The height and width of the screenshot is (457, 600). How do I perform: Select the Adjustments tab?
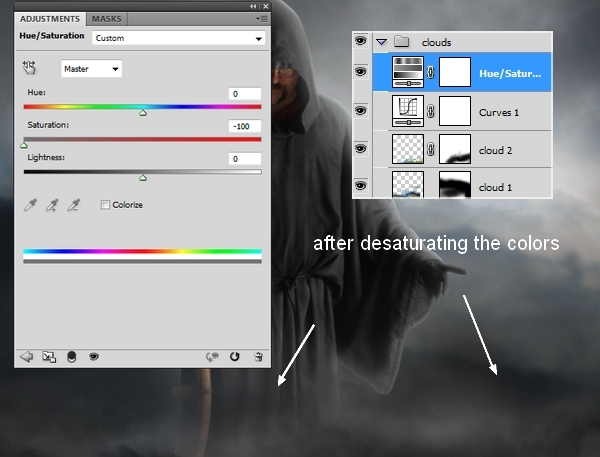[x=50, y=19]
